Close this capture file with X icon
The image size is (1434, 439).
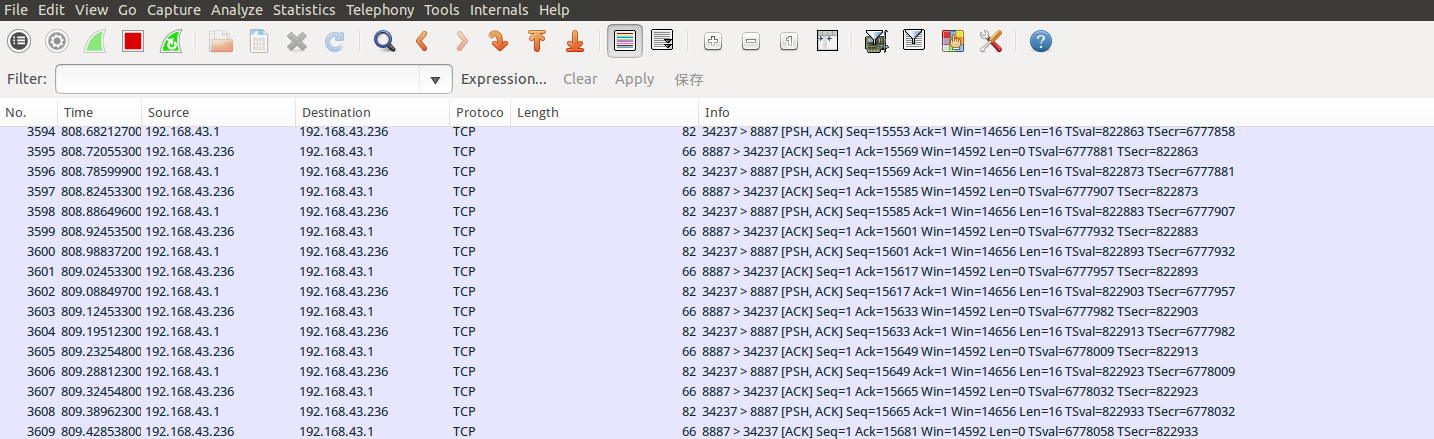click(297, 41)
